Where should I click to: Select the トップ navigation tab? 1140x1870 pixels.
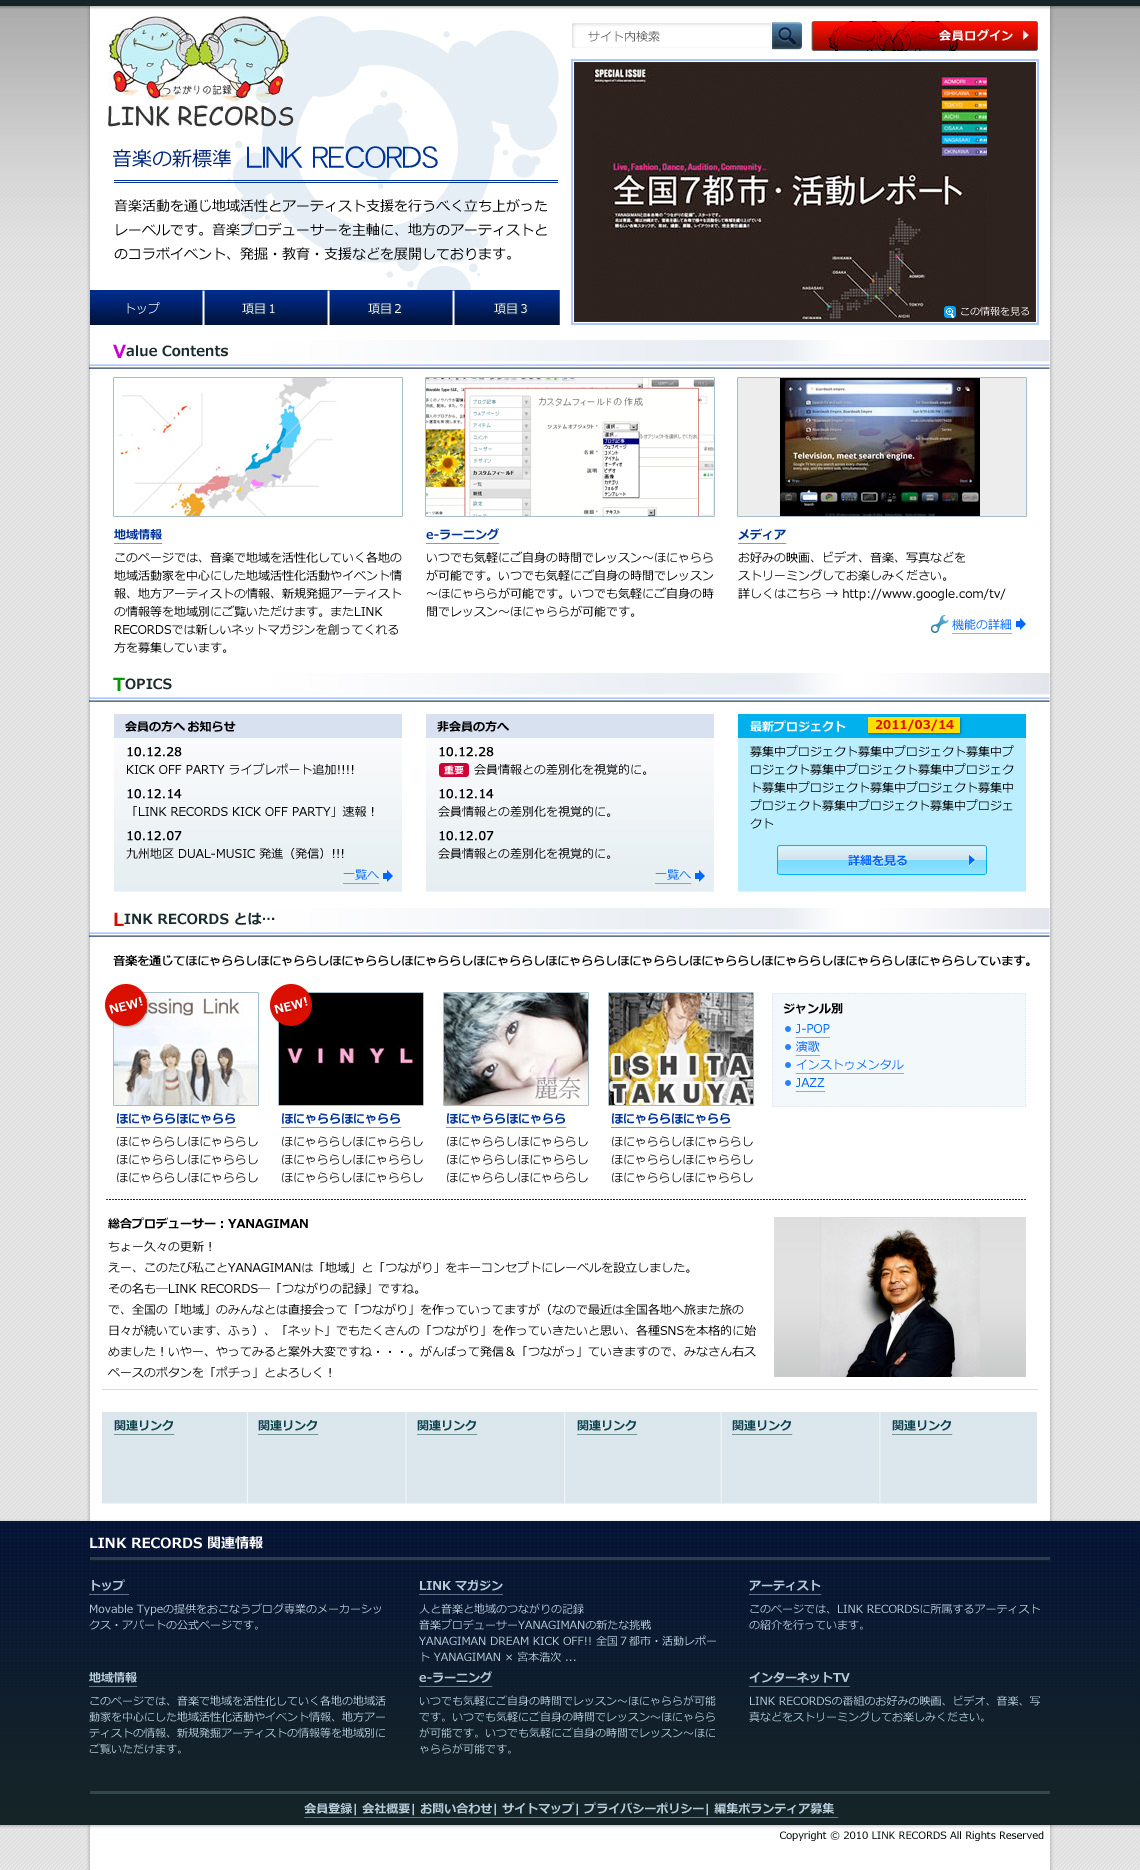click(146, 308)
